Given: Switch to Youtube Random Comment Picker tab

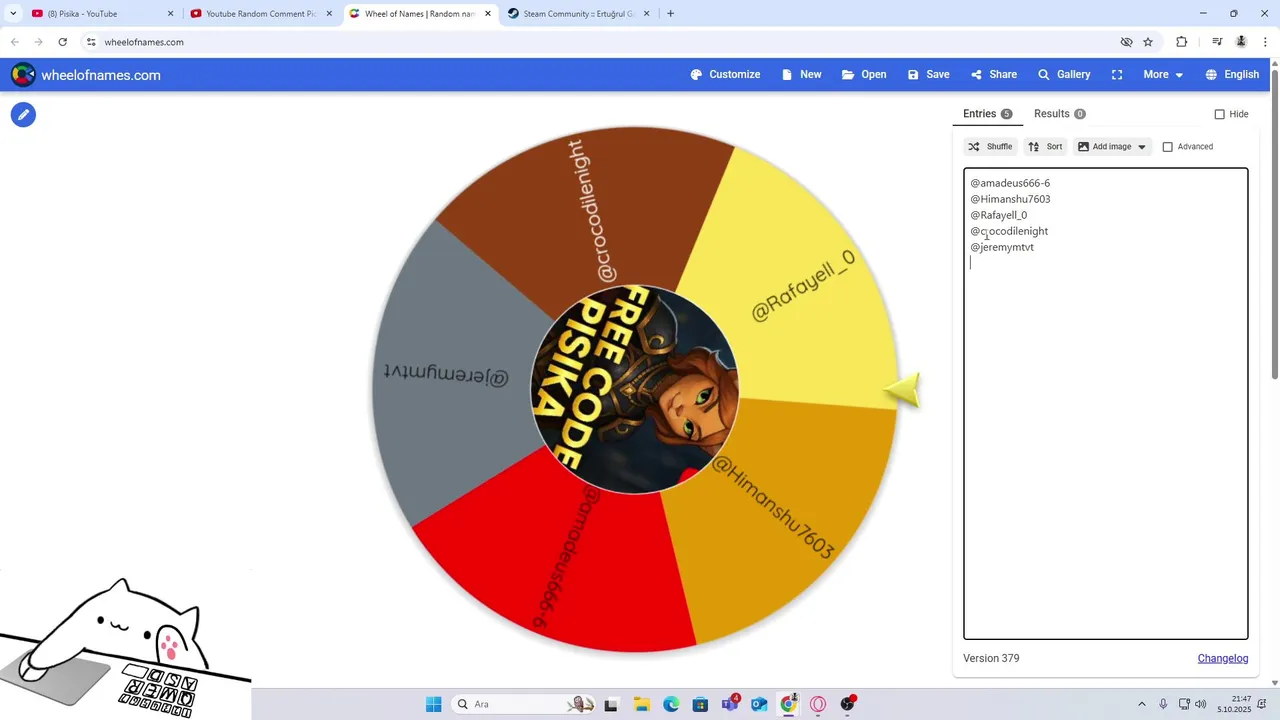Looking at the screenshot, I should click(x=260, y=14).
